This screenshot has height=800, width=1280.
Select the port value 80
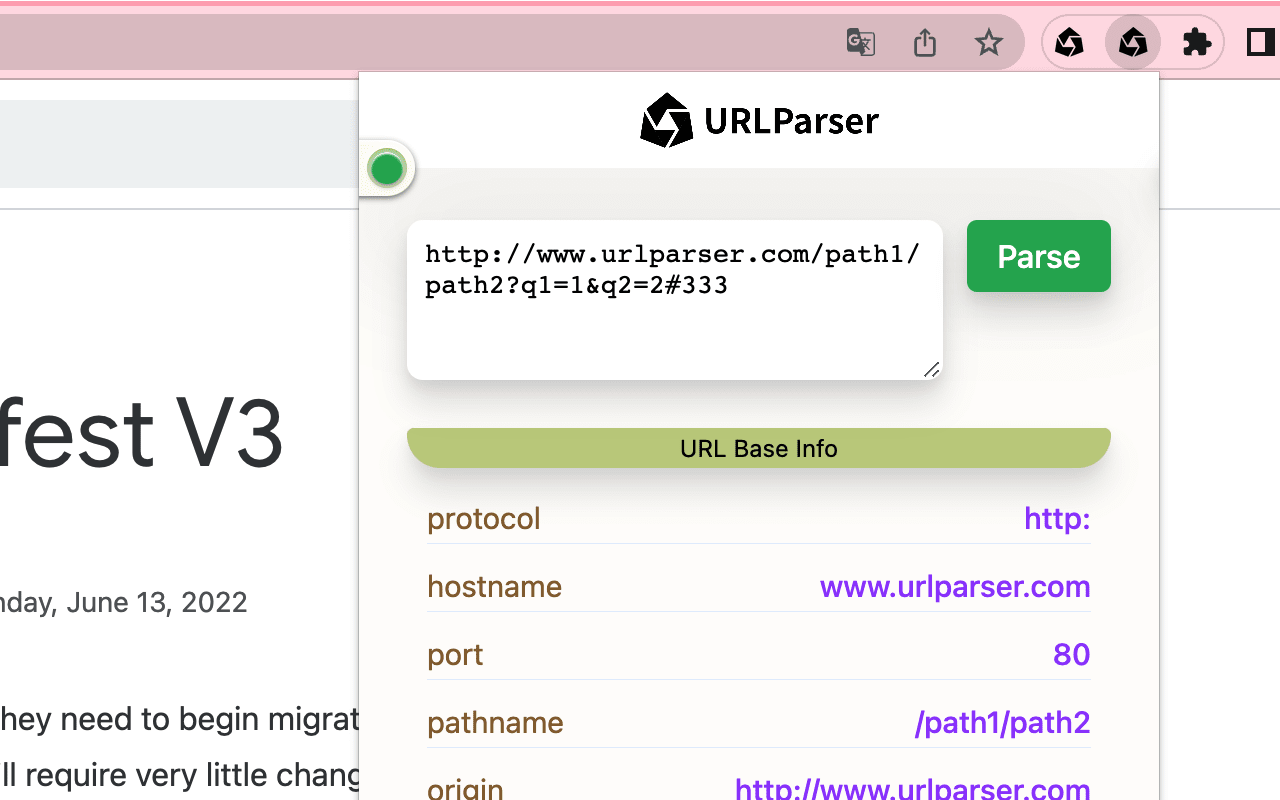pos(1071,655)
